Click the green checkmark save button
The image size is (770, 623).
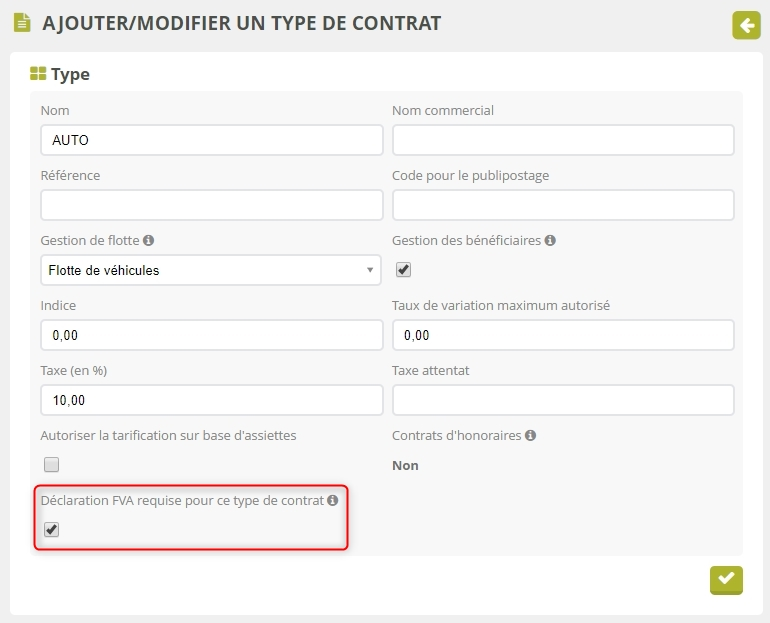tap(726, 579)
